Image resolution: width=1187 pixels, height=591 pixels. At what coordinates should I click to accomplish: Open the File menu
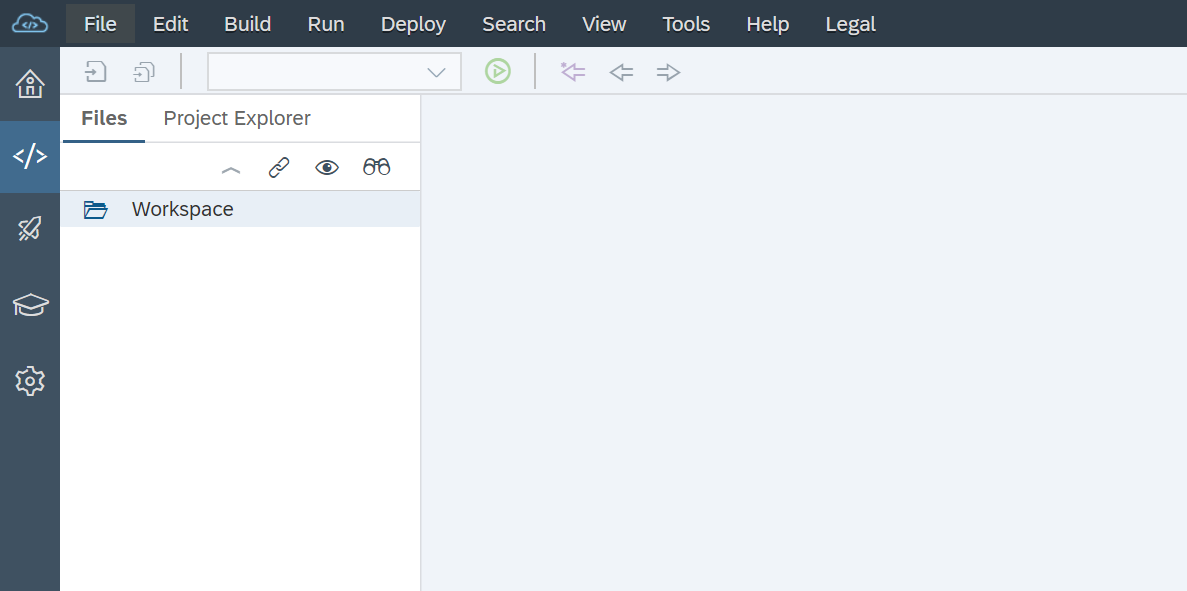point(101,24)
